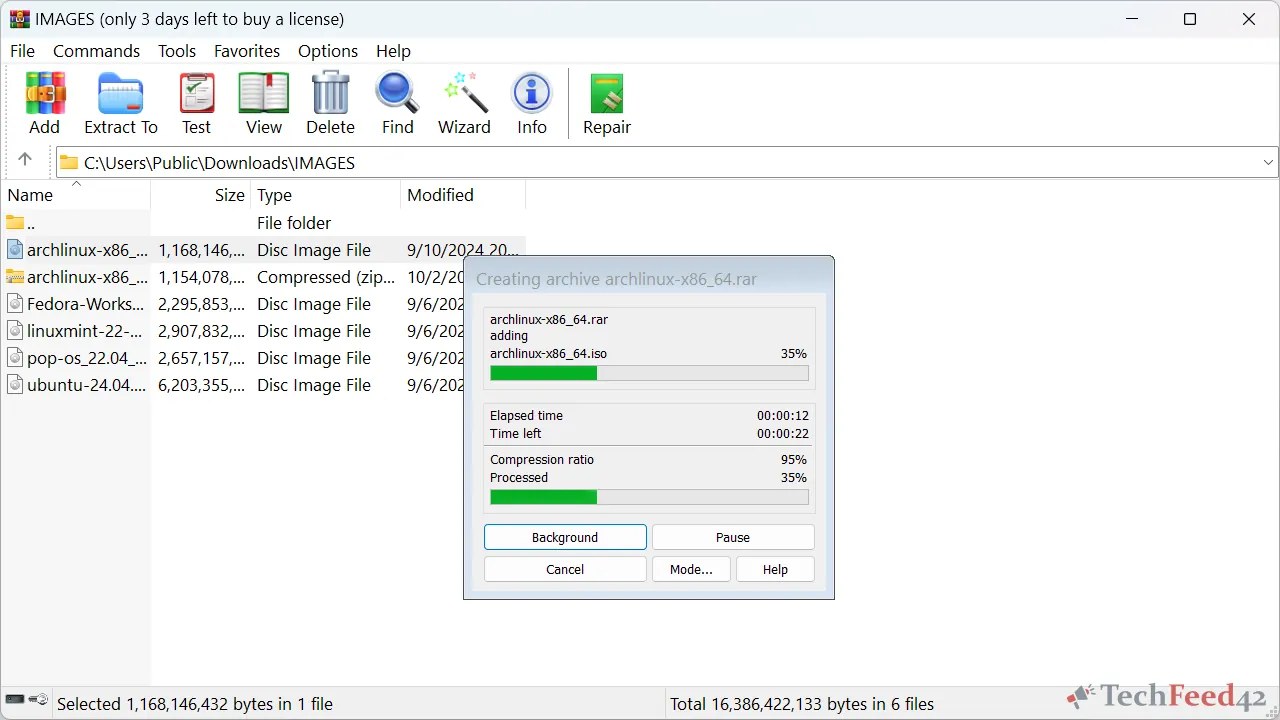This screenshot has width=1280, height=720.
Task: Select the parent folder '..' icon
Action: 15,222
